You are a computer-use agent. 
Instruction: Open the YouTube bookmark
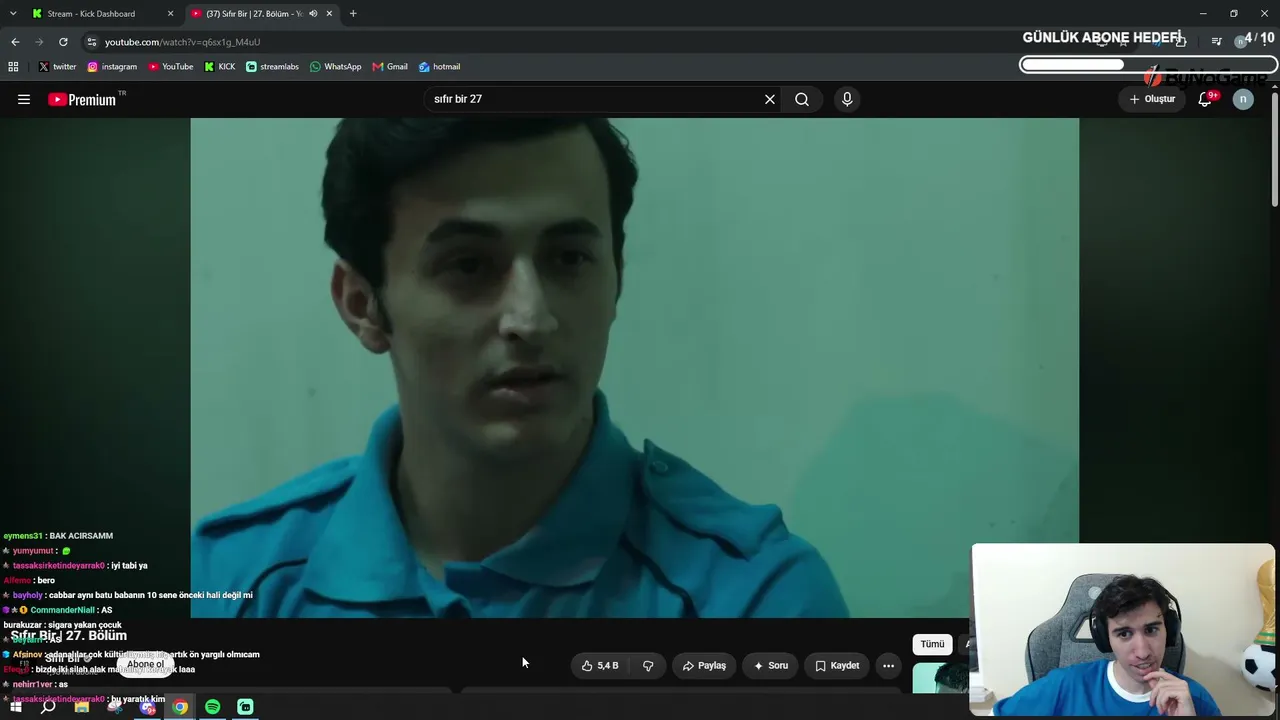click(171, 67)
